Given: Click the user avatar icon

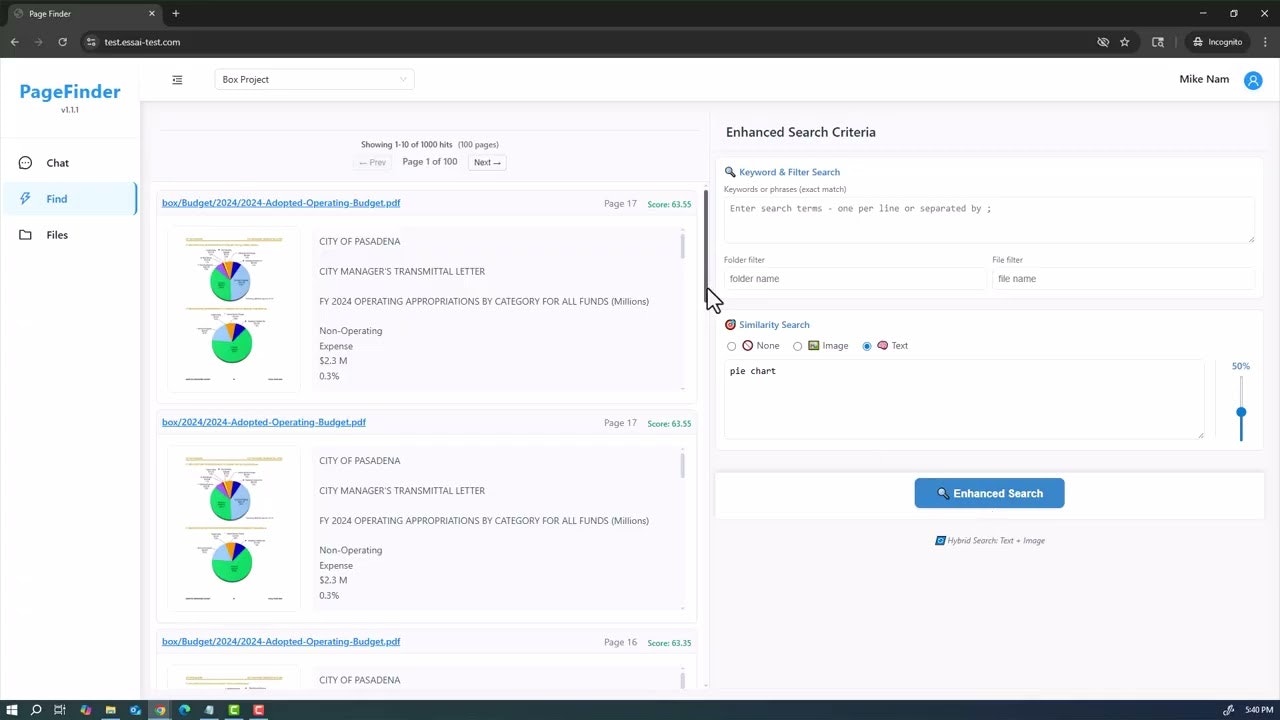Looking at the screenshot, I should [1253, 81].
